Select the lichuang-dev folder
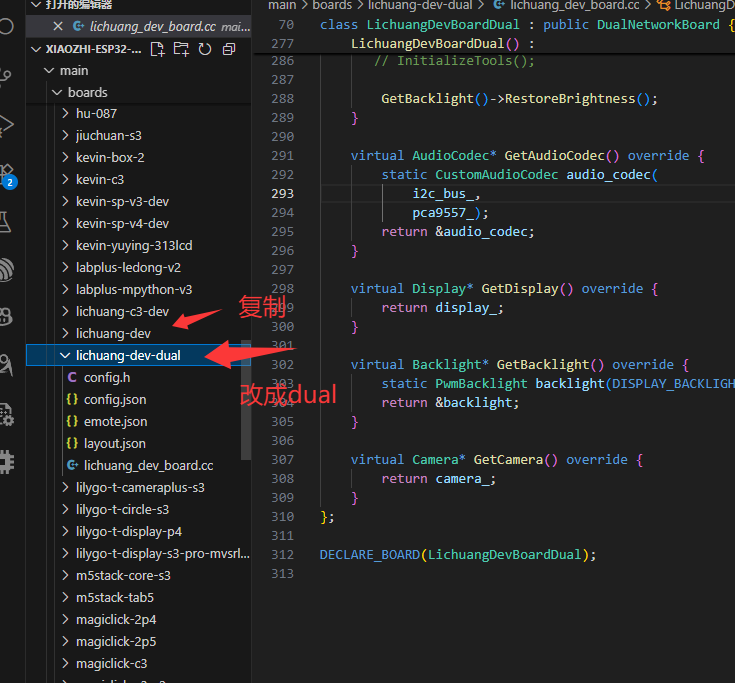 click(113, 333)
